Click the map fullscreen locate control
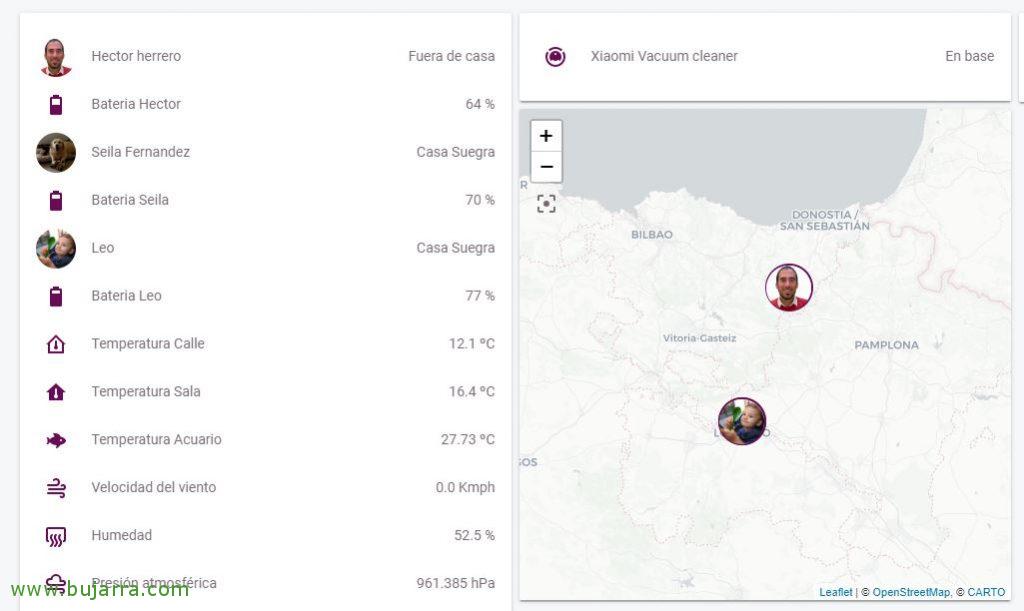The width and height of the screenshot is (1024, 611). pyautogui.click(x=546, y=203)
